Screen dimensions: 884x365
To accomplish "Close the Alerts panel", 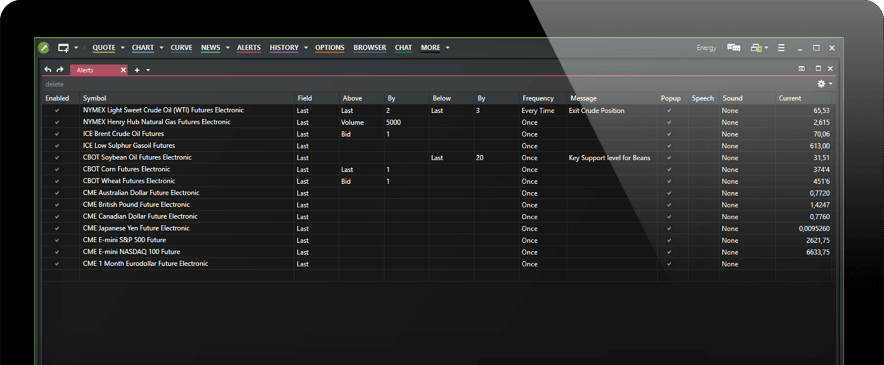I will point(830,69).
